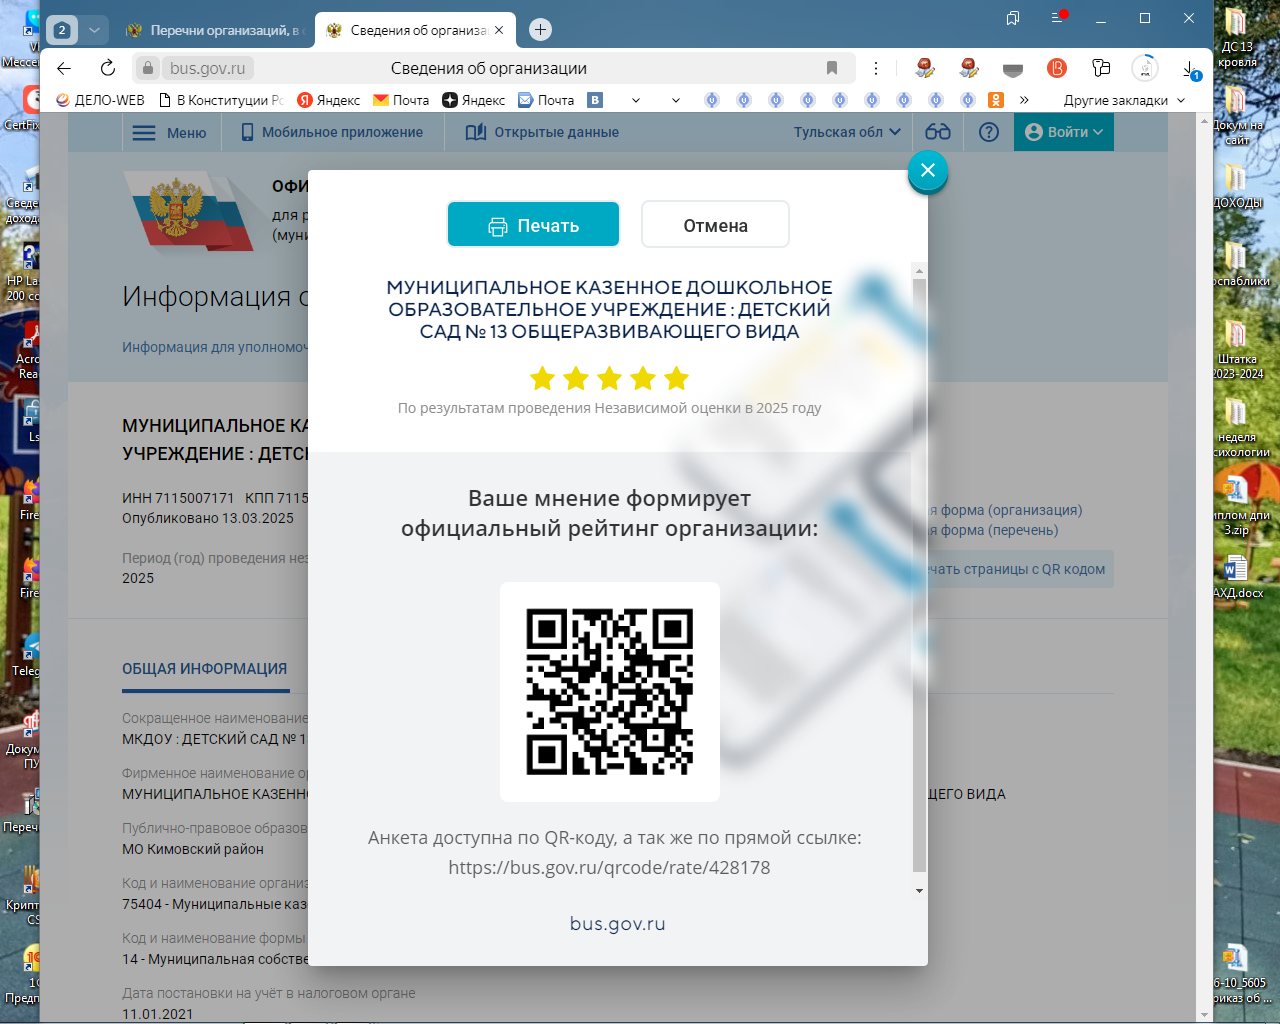Click the QR code image
This screenshot has width=1280, height=1024.
click(x=610, y=692)
